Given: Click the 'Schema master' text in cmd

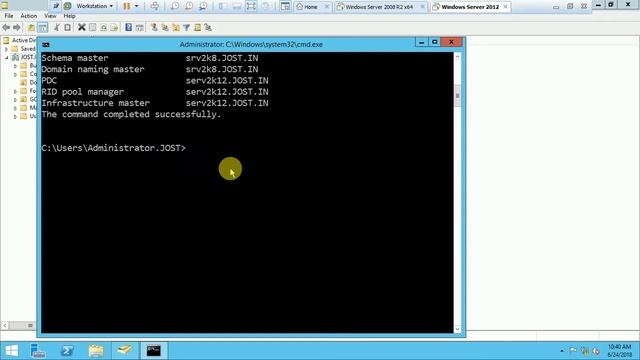Looking at the screenshot, I should click(75, 58).
